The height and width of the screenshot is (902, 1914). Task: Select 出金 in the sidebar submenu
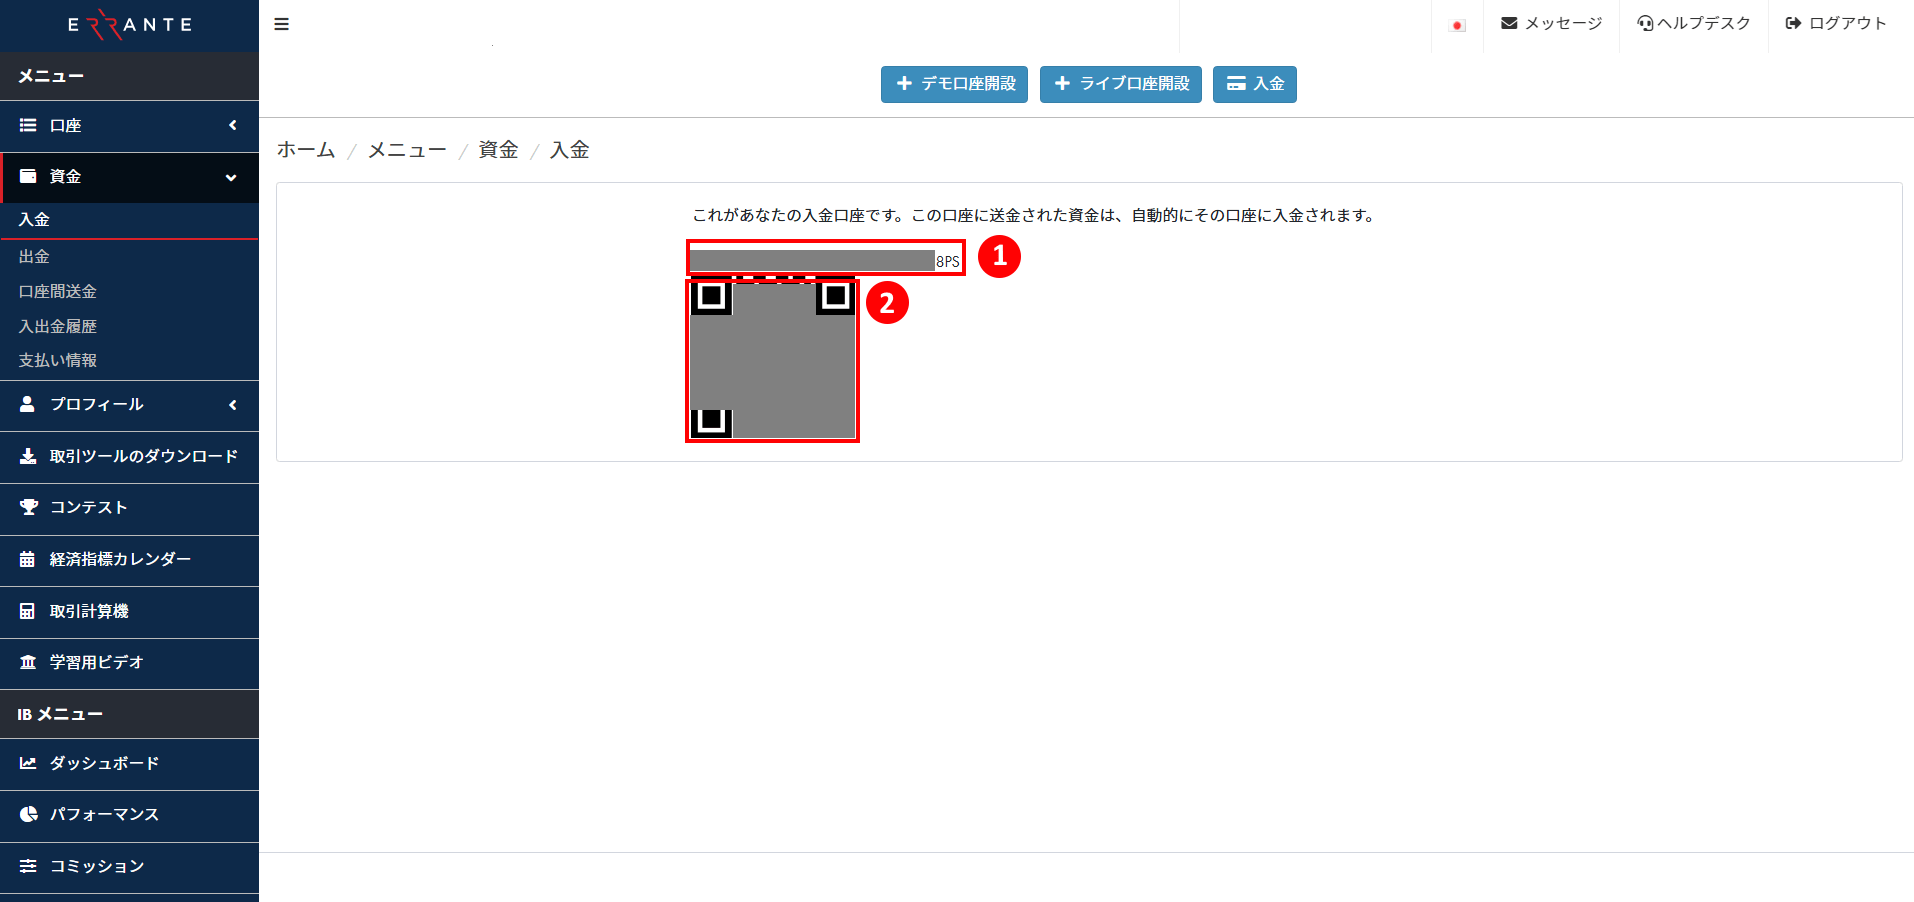point(34,256)
